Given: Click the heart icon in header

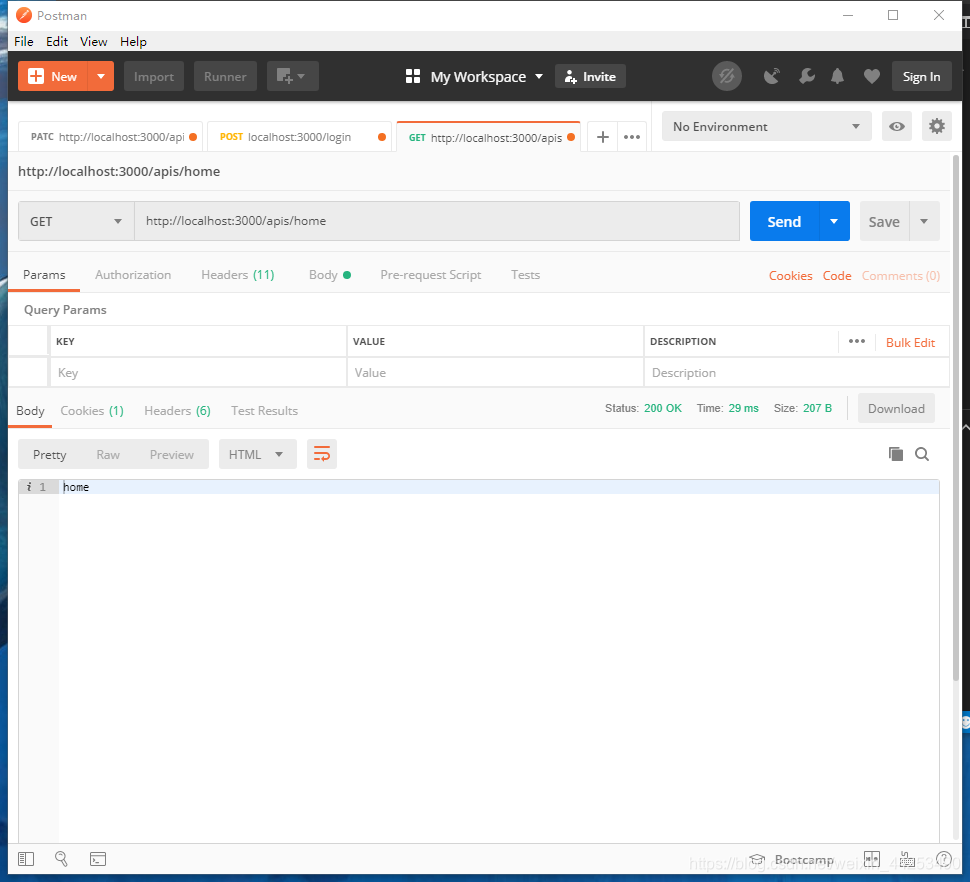Looking at the screenshot, I should pyautogui.click(x=872, y=77).
